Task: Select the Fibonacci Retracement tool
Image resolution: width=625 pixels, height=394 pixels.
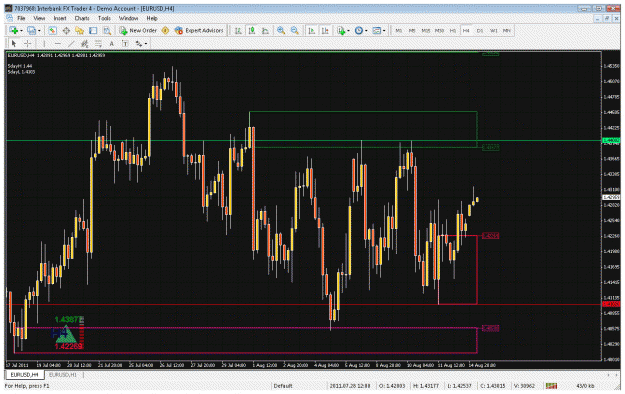Action: point(98,43)
